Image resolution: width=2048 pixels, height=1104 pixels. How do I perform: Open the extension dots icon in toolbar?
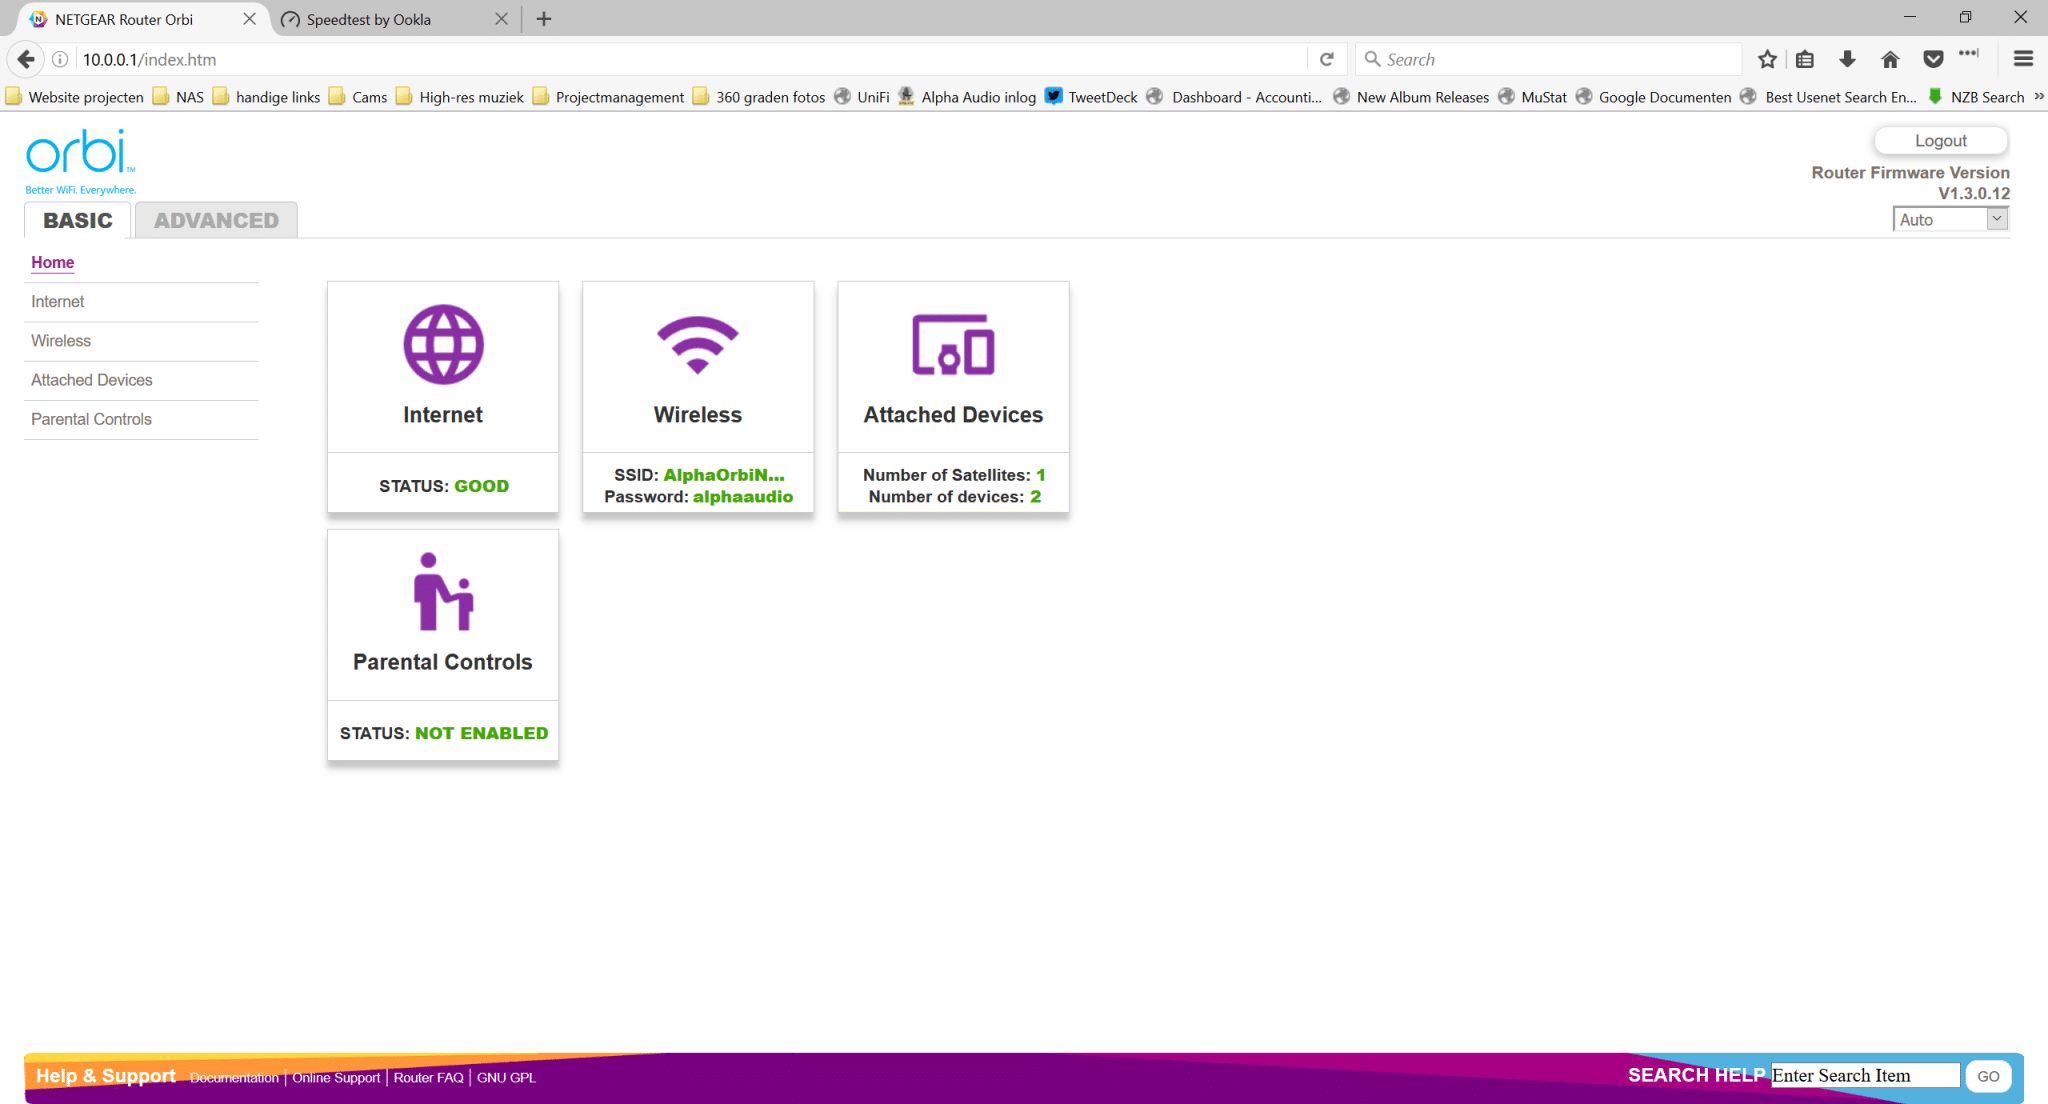pyautogui.click(x=1969, y=53)
